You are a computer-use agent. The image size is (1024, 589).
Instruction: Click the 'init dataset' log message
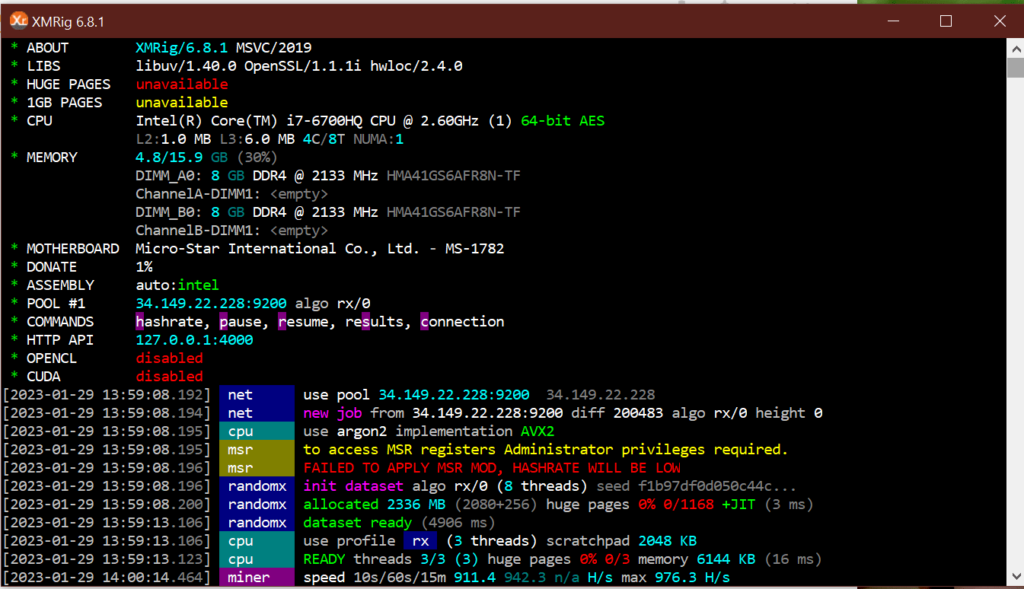coord(353,486)
